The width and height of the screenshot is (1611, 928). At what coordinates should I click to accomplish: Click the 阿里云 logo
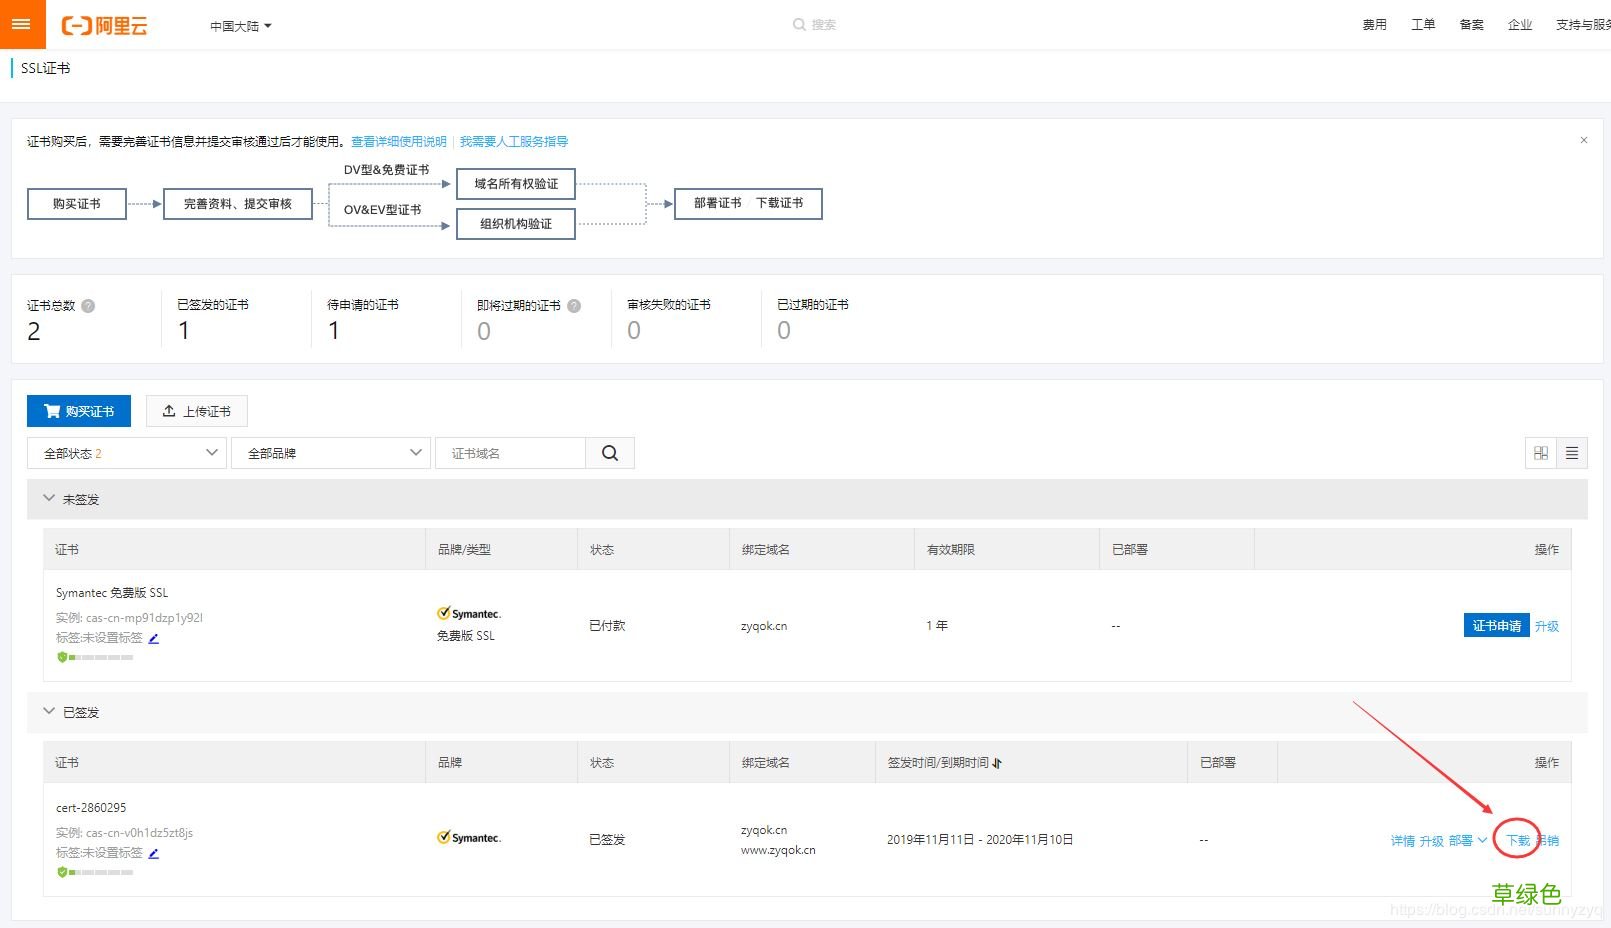[x=105, y=26]
